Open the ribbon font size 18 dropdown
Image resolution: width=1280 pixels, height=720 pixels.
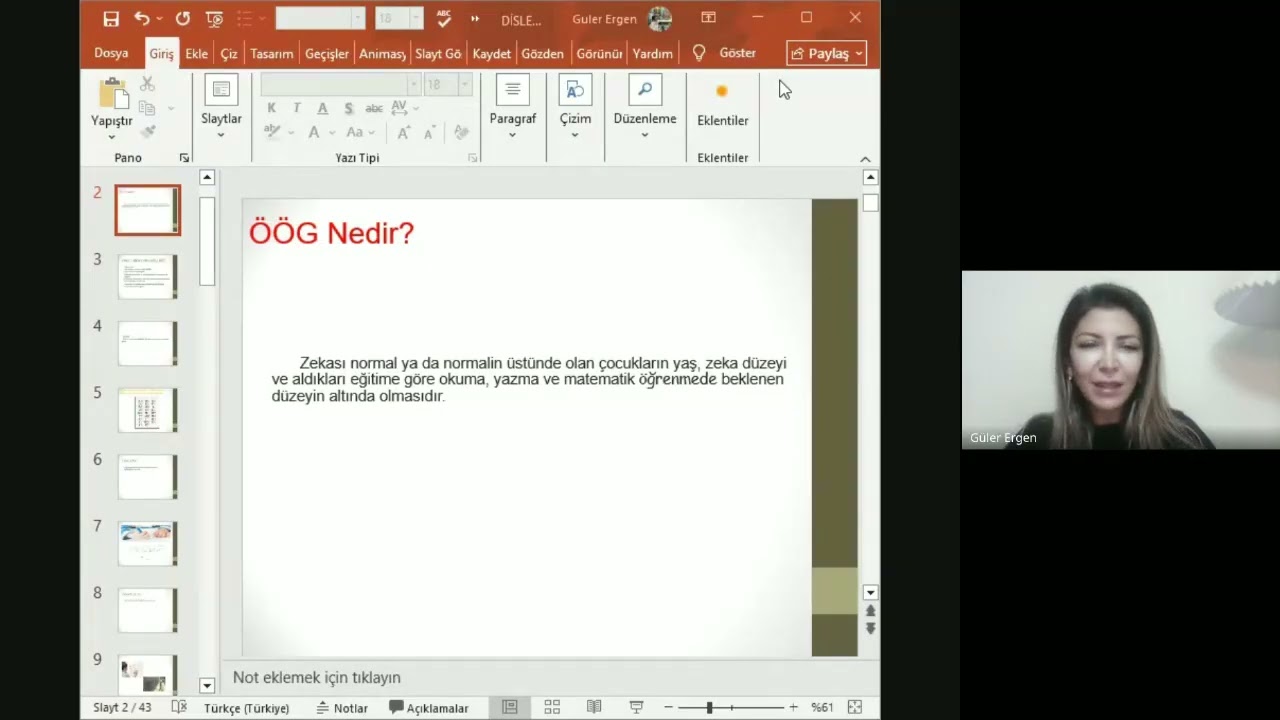[x=464, y=85]
